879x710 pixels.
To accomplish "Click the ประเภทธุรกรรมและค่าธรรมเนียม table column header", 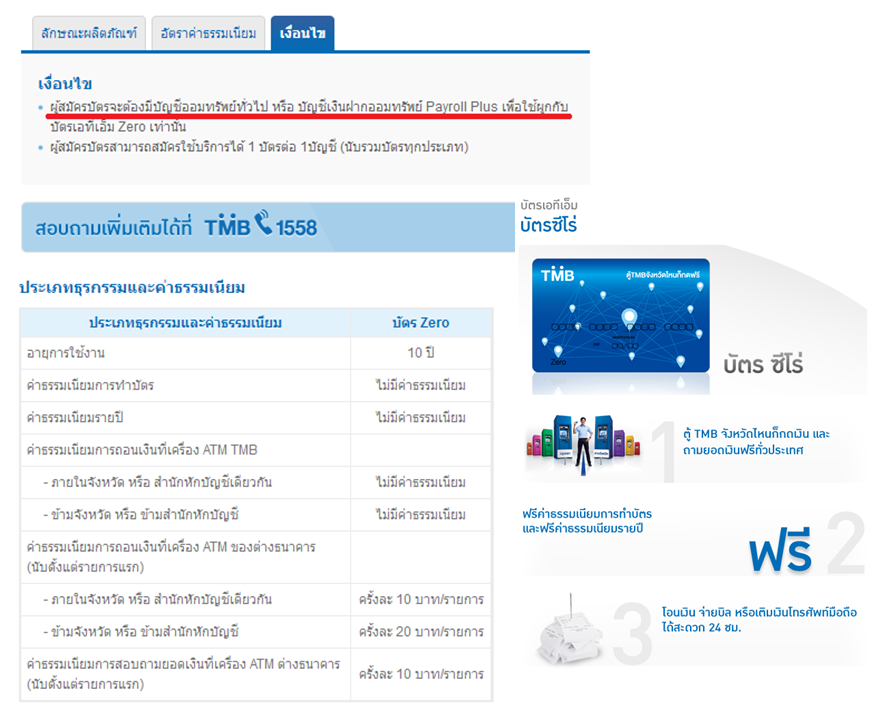I will point(186,323).
